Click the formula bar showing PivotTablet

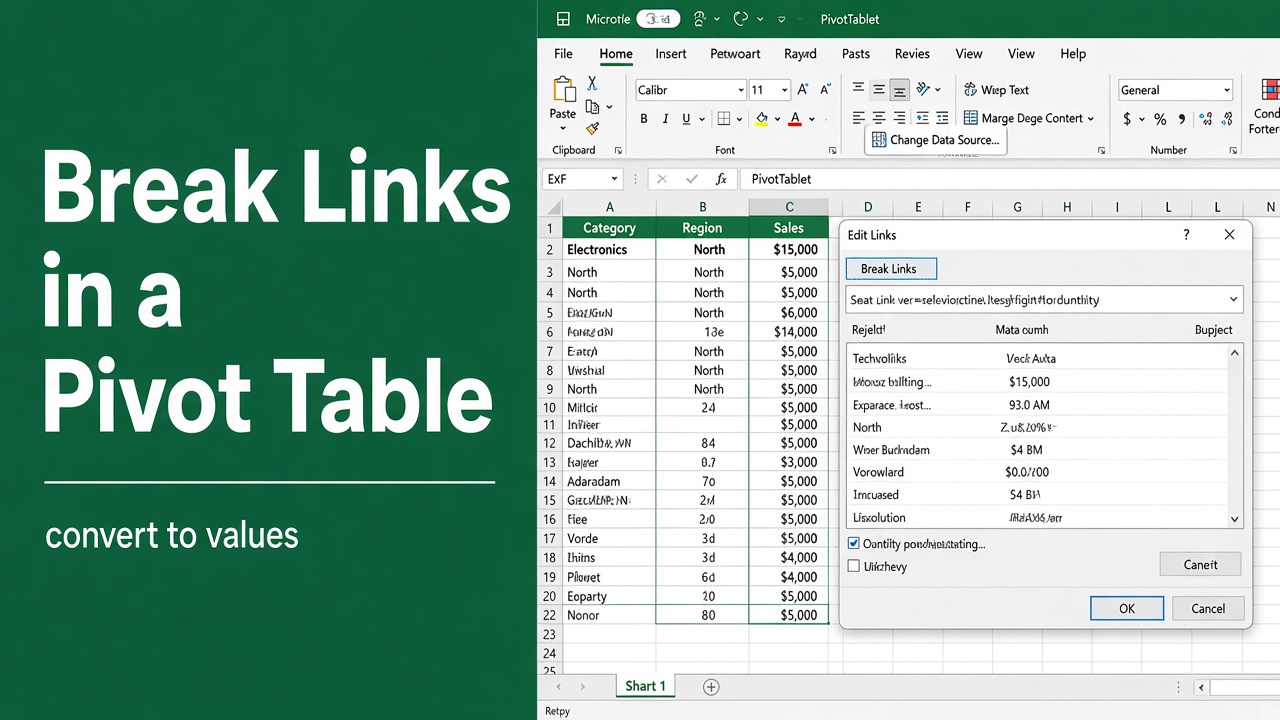[1008, 179]
